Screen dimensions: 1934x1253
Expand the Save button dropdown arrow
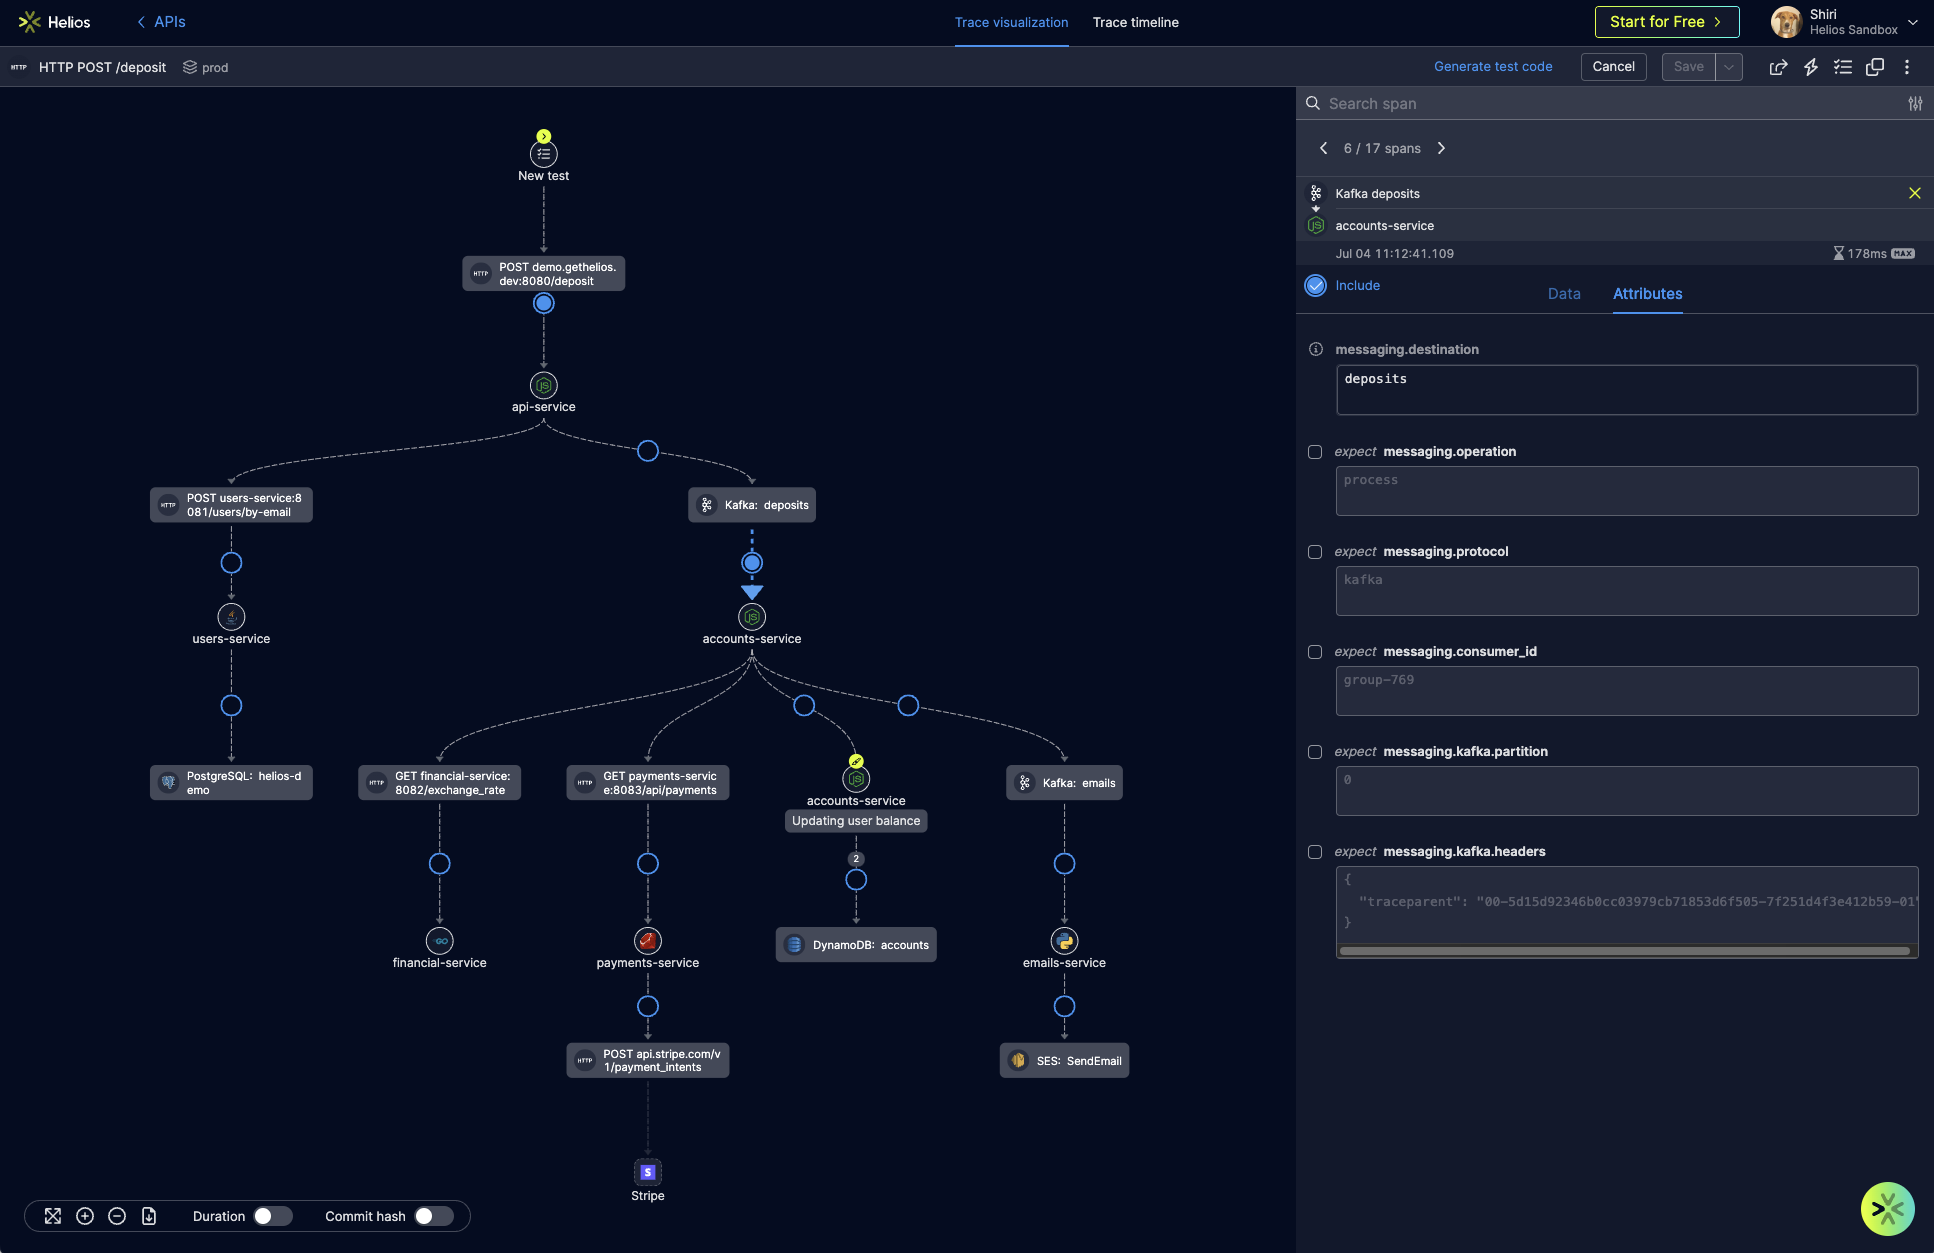coord(1729,67)
